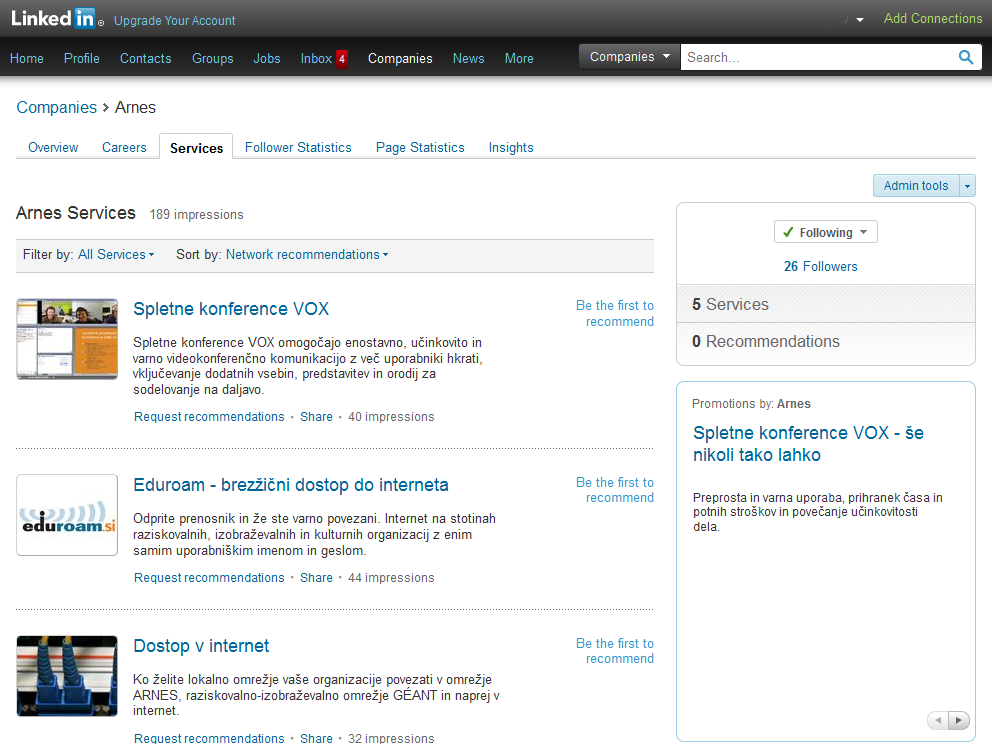Click the Add Connections link
992x744 pixels.
pyautogui.click(x=932, y=19)
